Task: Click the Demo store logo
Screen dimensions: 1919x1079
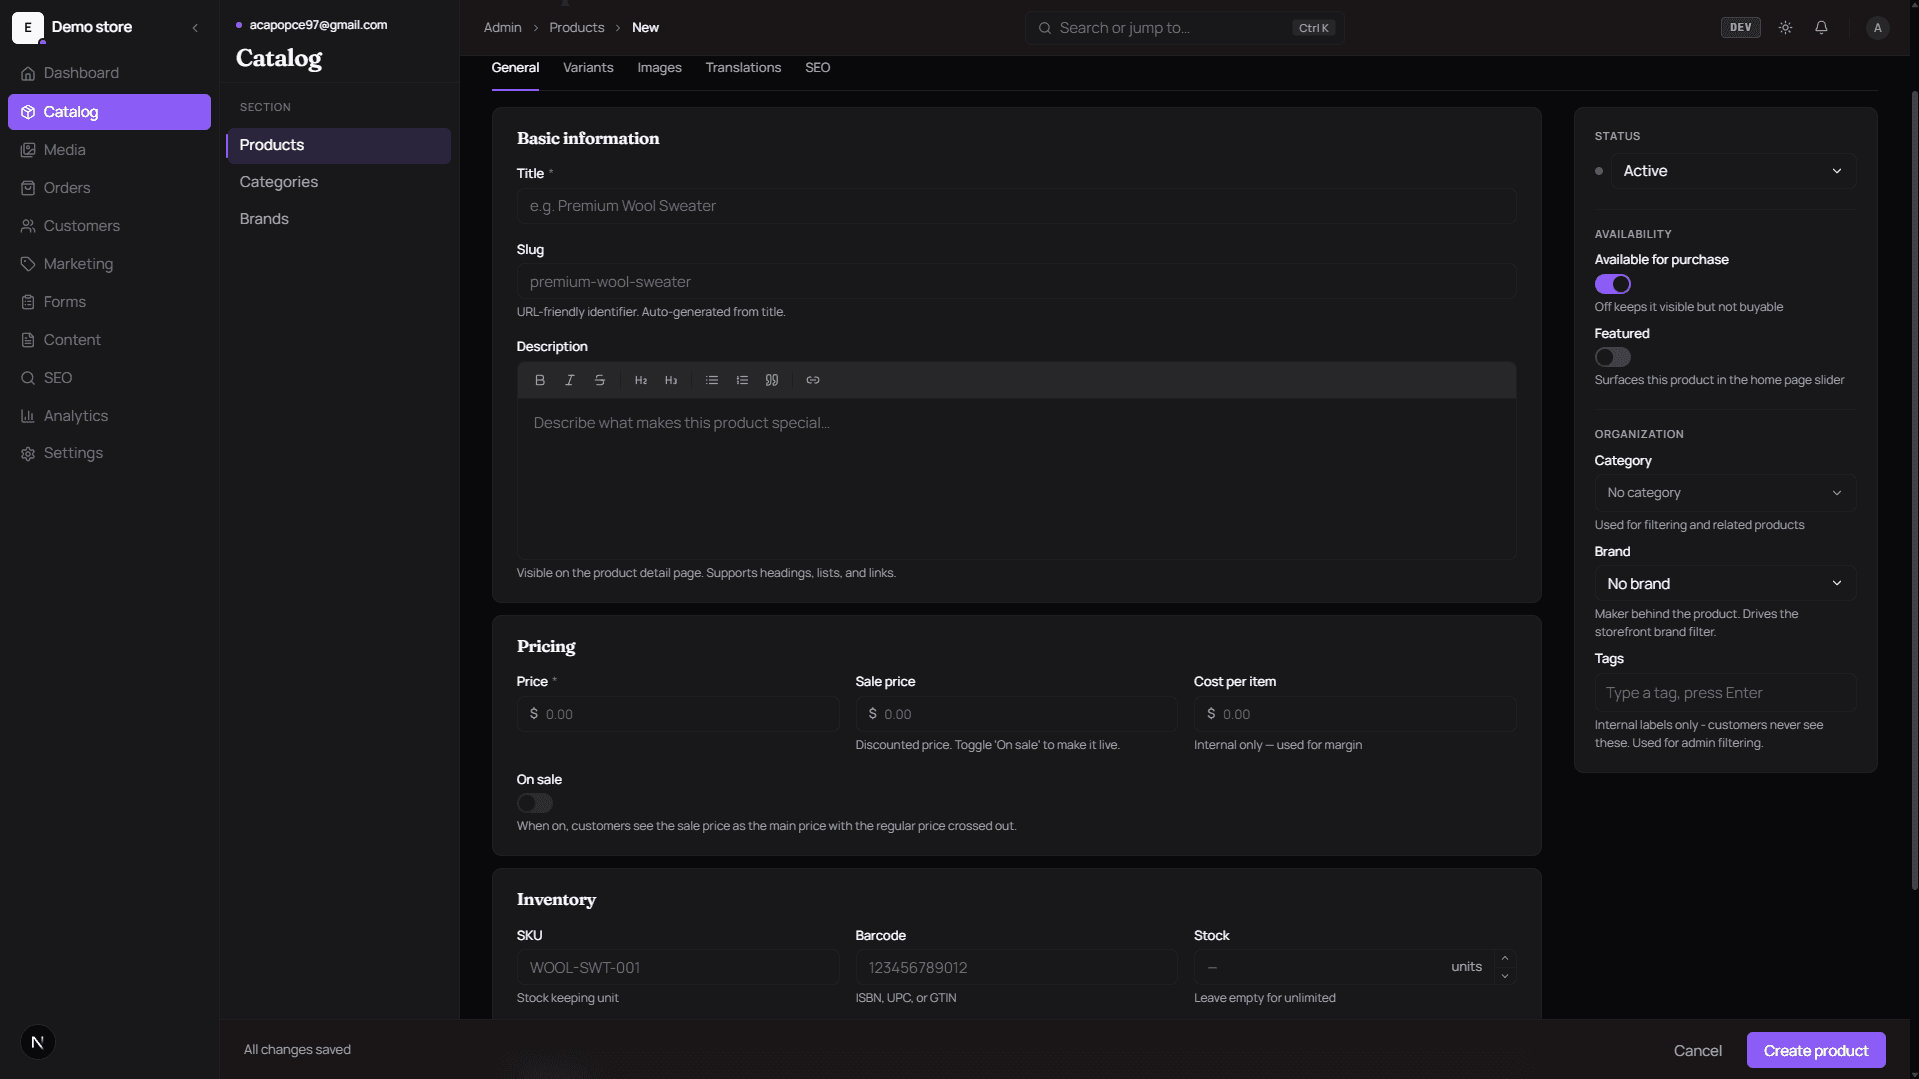Action: coord(28,28)
